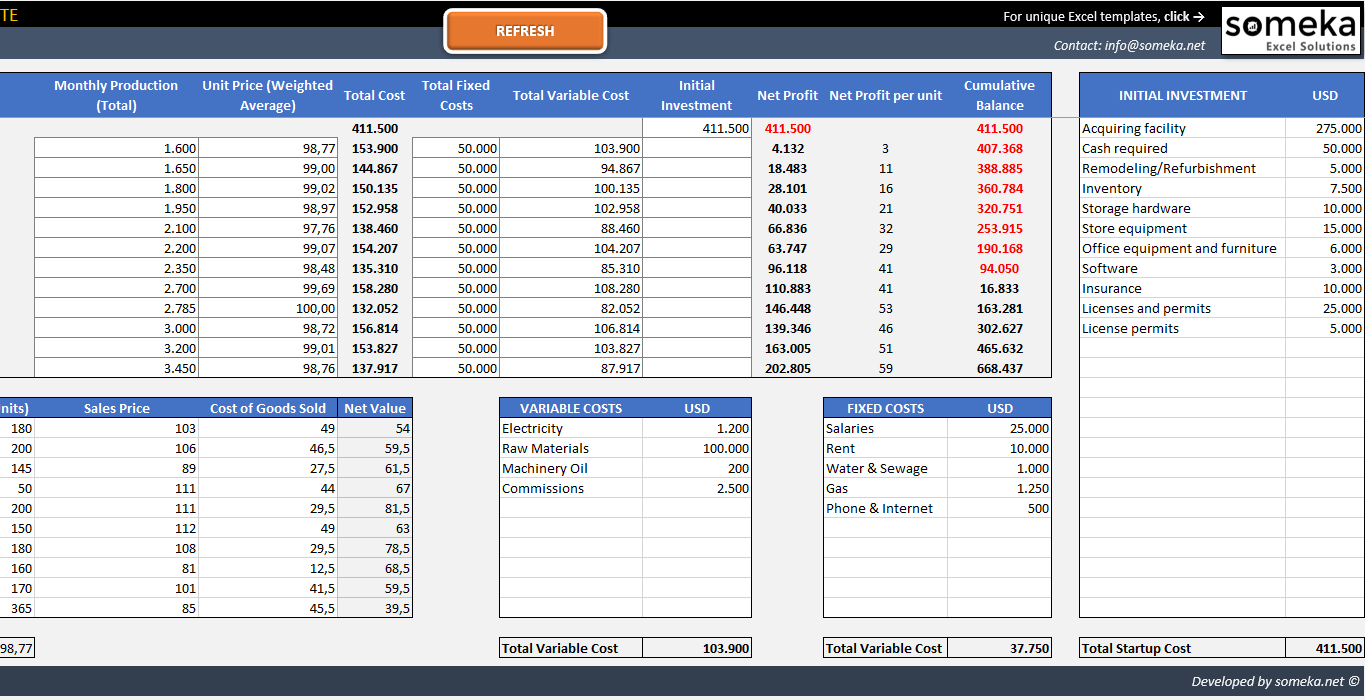Select the Gas value 1.250
1365x700 pixels.
pos(999,488)
